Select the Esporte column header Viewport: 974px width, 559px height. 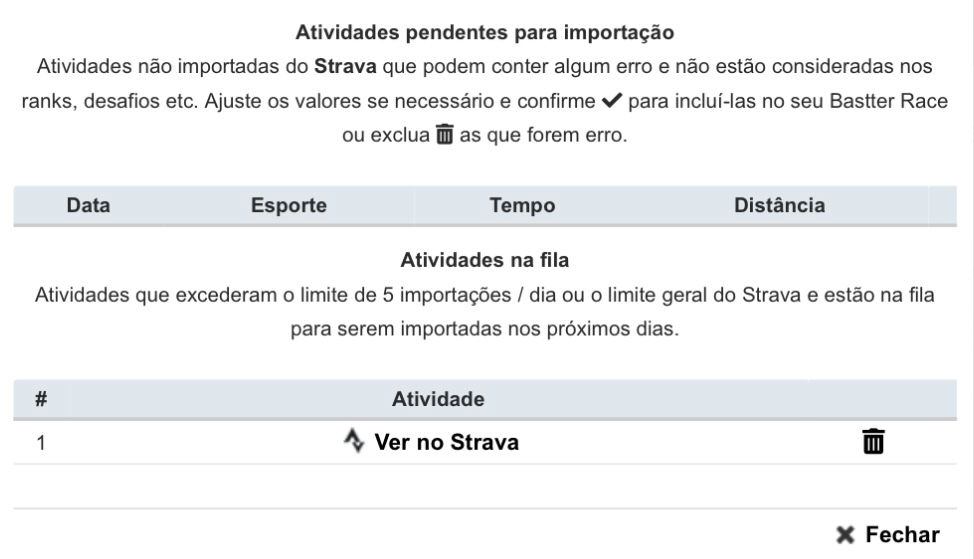tap(289, 206)
